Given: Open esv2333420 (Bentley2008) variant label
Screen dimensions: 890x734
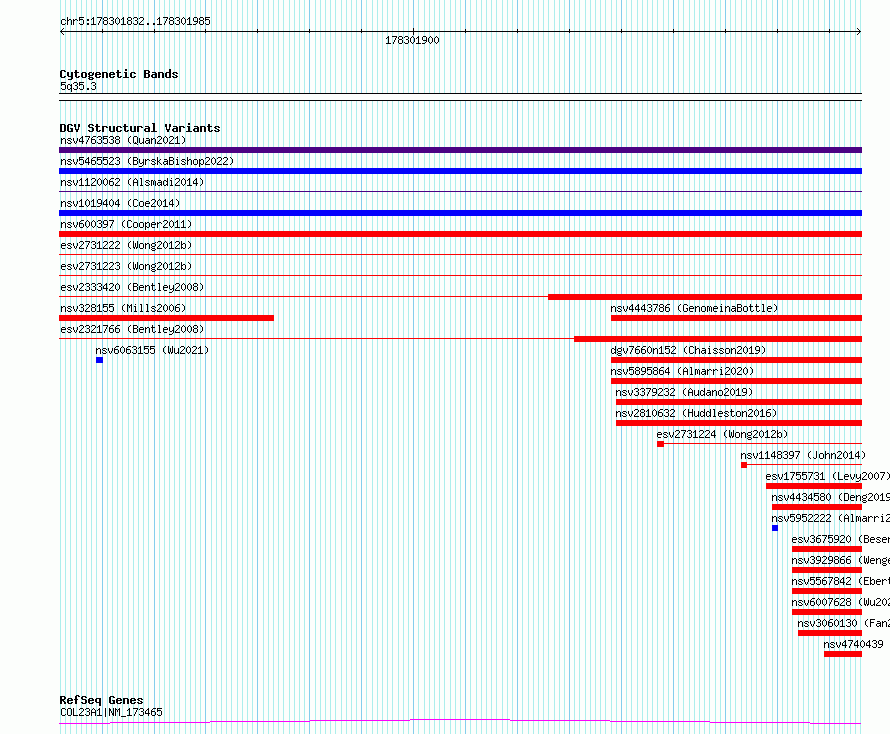Looking at the screenshot, I should coord(132,287).
